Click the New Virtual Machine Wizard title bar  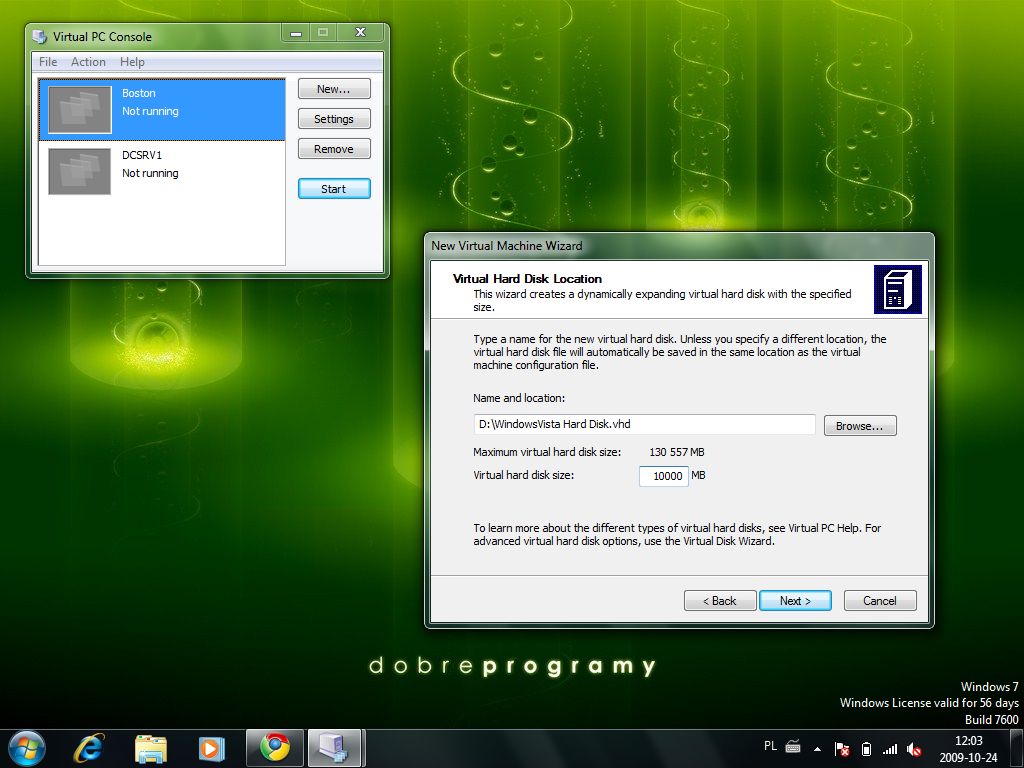[679, 246]
